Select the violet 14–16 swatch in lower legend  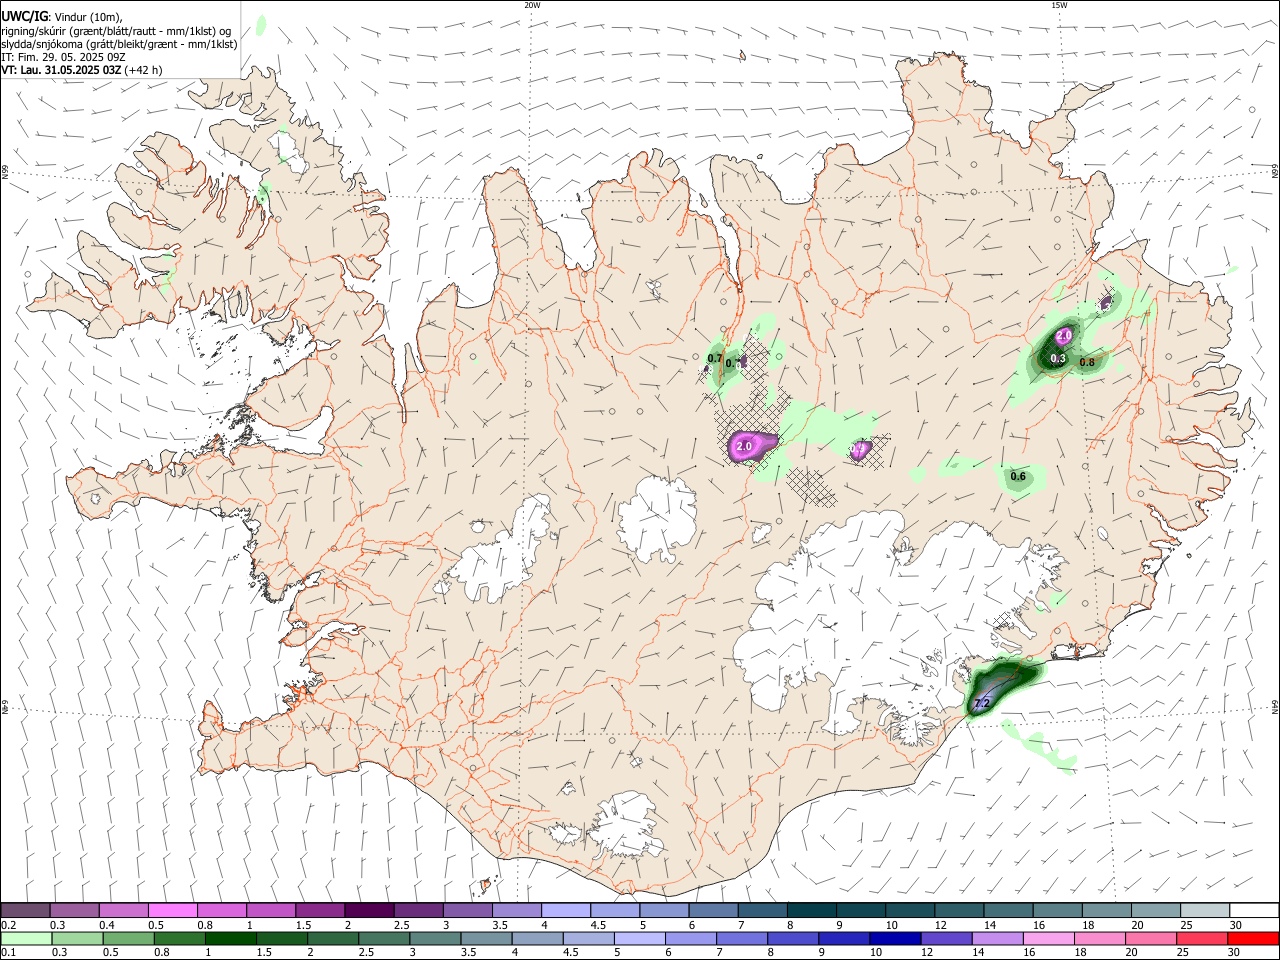997,939
